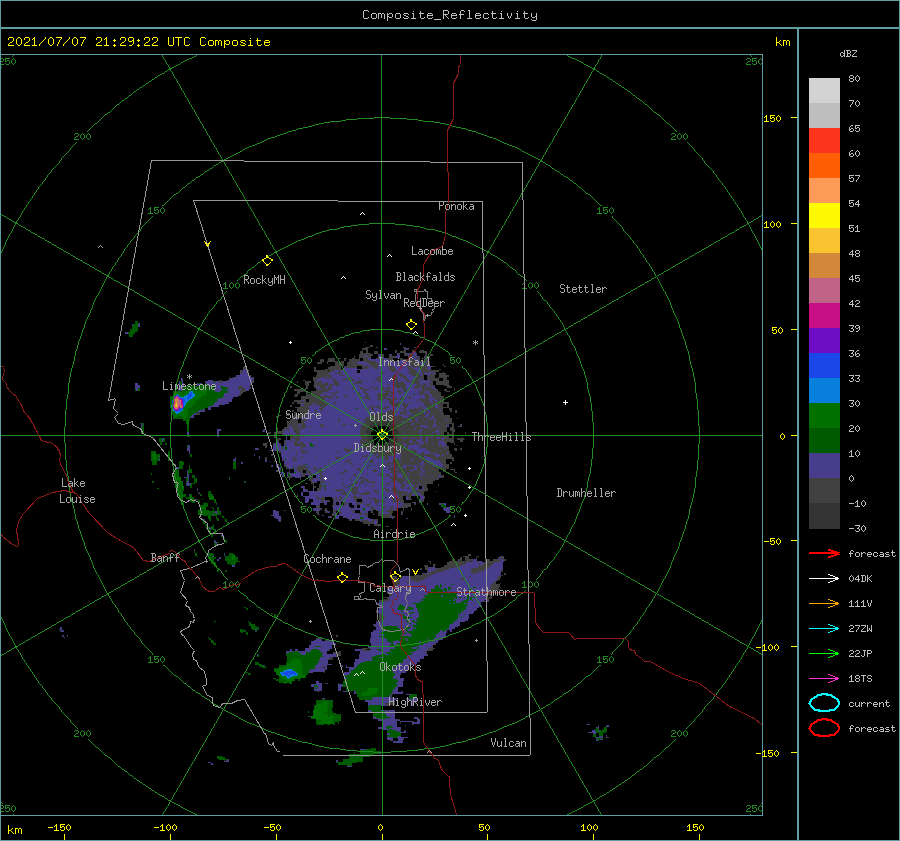Pick the slate purple 0 dBZ swatch
Viewport: 900px width, 841px height.
(x=824, y=465)
